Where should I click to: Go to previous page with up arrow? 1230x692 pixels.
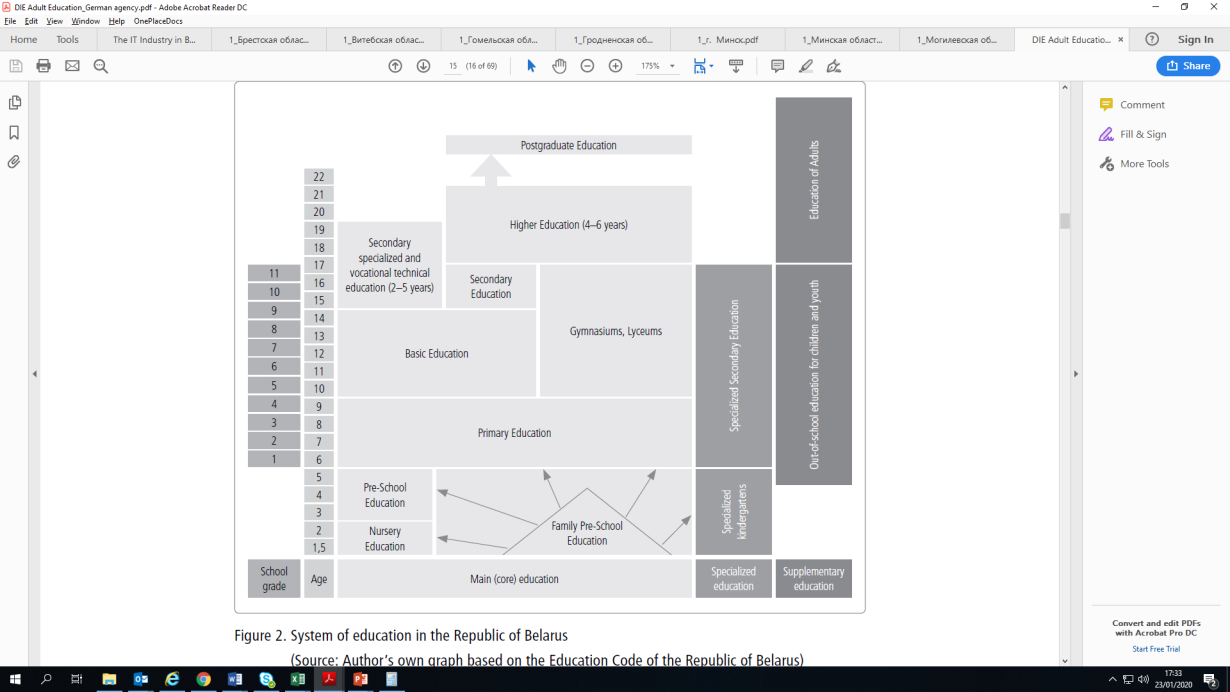[395, 66]
